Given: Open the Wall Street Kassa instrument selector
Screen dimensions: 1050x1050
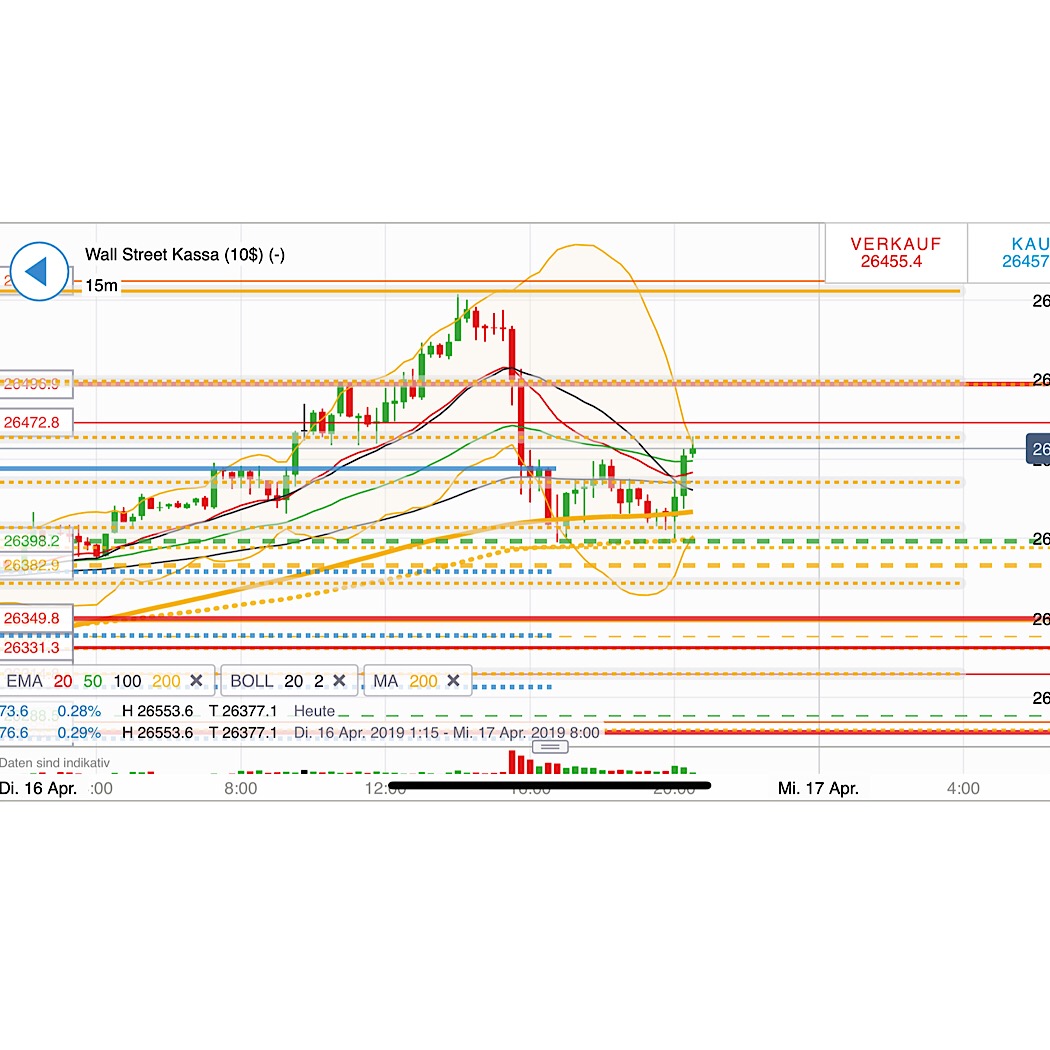Looking at the screenshot, I should 183,254.
